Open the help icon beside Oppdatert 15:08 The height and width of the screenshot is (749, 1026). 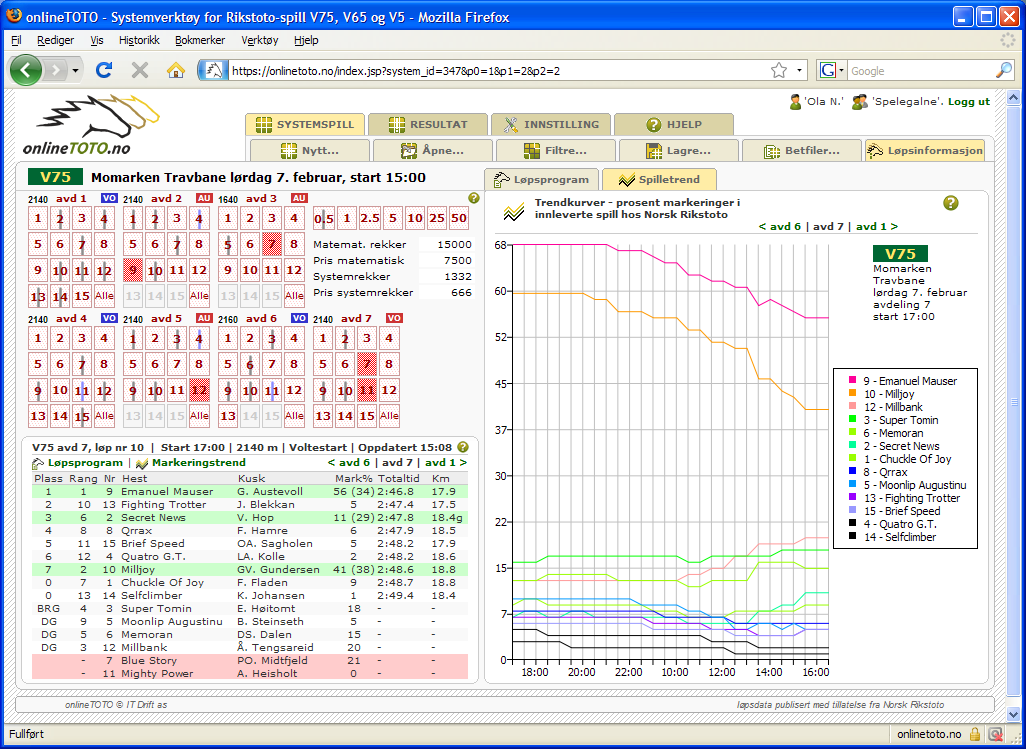tap(463, 447)
